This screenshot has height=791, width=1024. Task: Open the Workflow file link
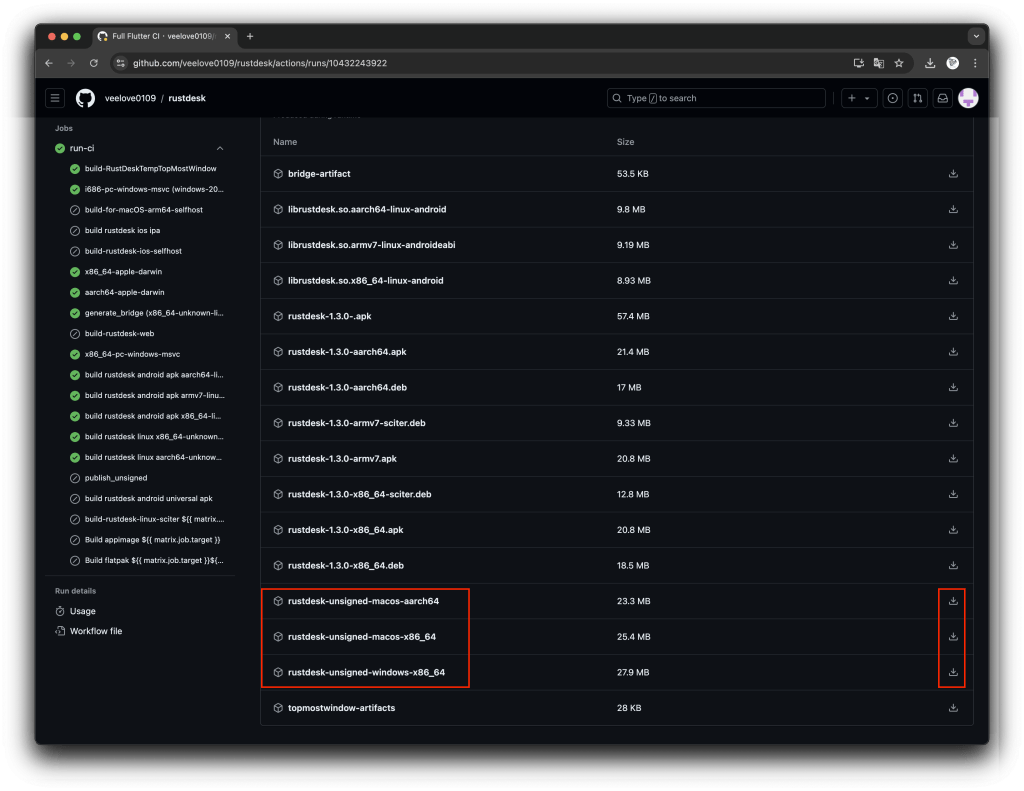[95, 631]
